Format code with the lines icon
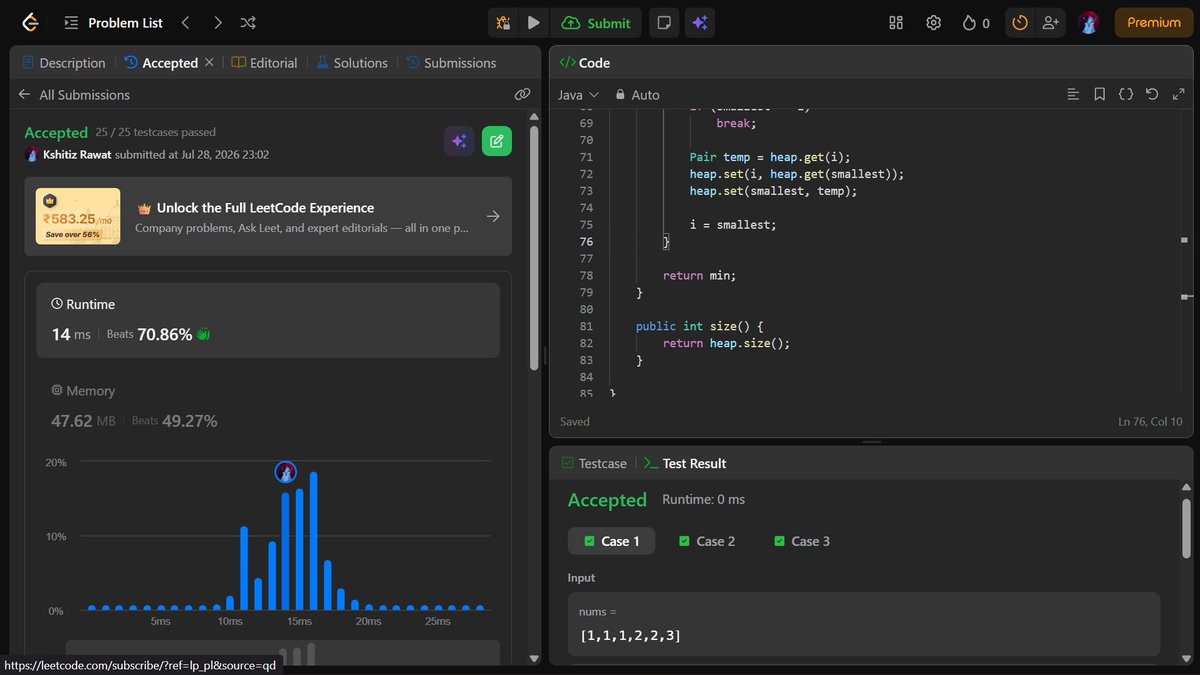The height and width of the screenshot is (675, 1200). coord(1073,94)
